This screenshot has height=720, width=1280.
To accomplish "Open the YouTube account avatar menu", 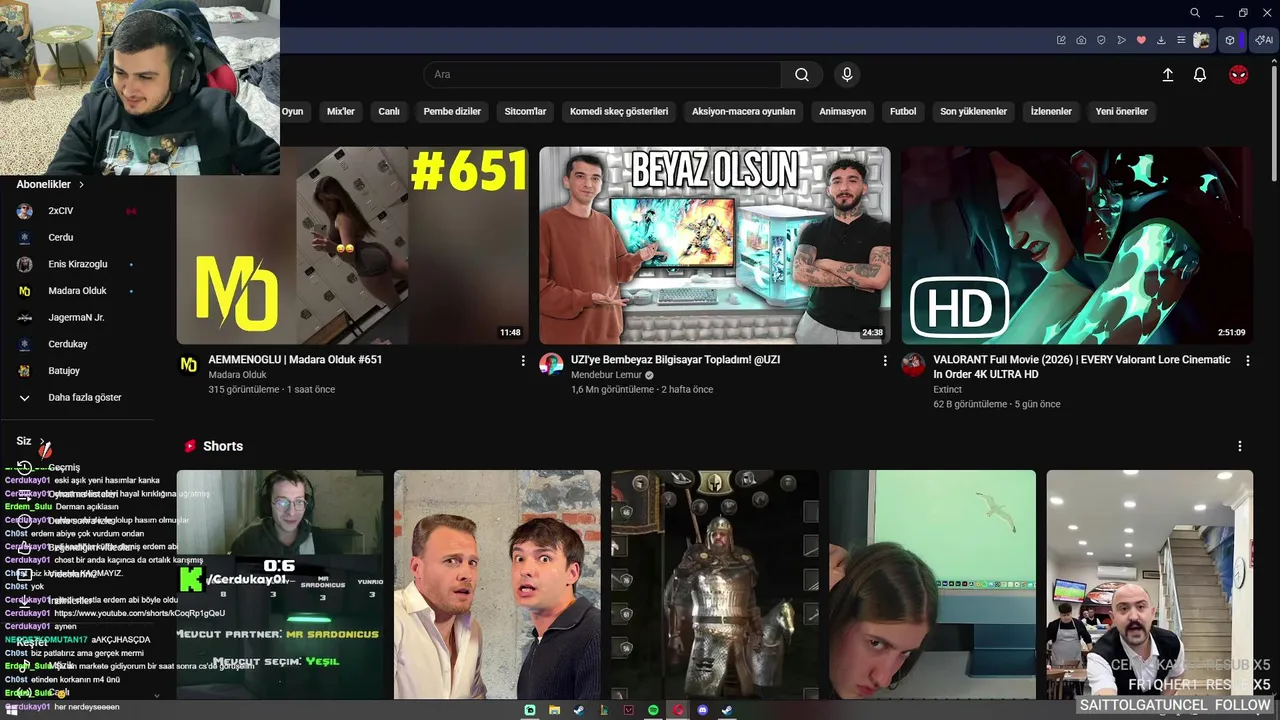I will coord(1238,75).
